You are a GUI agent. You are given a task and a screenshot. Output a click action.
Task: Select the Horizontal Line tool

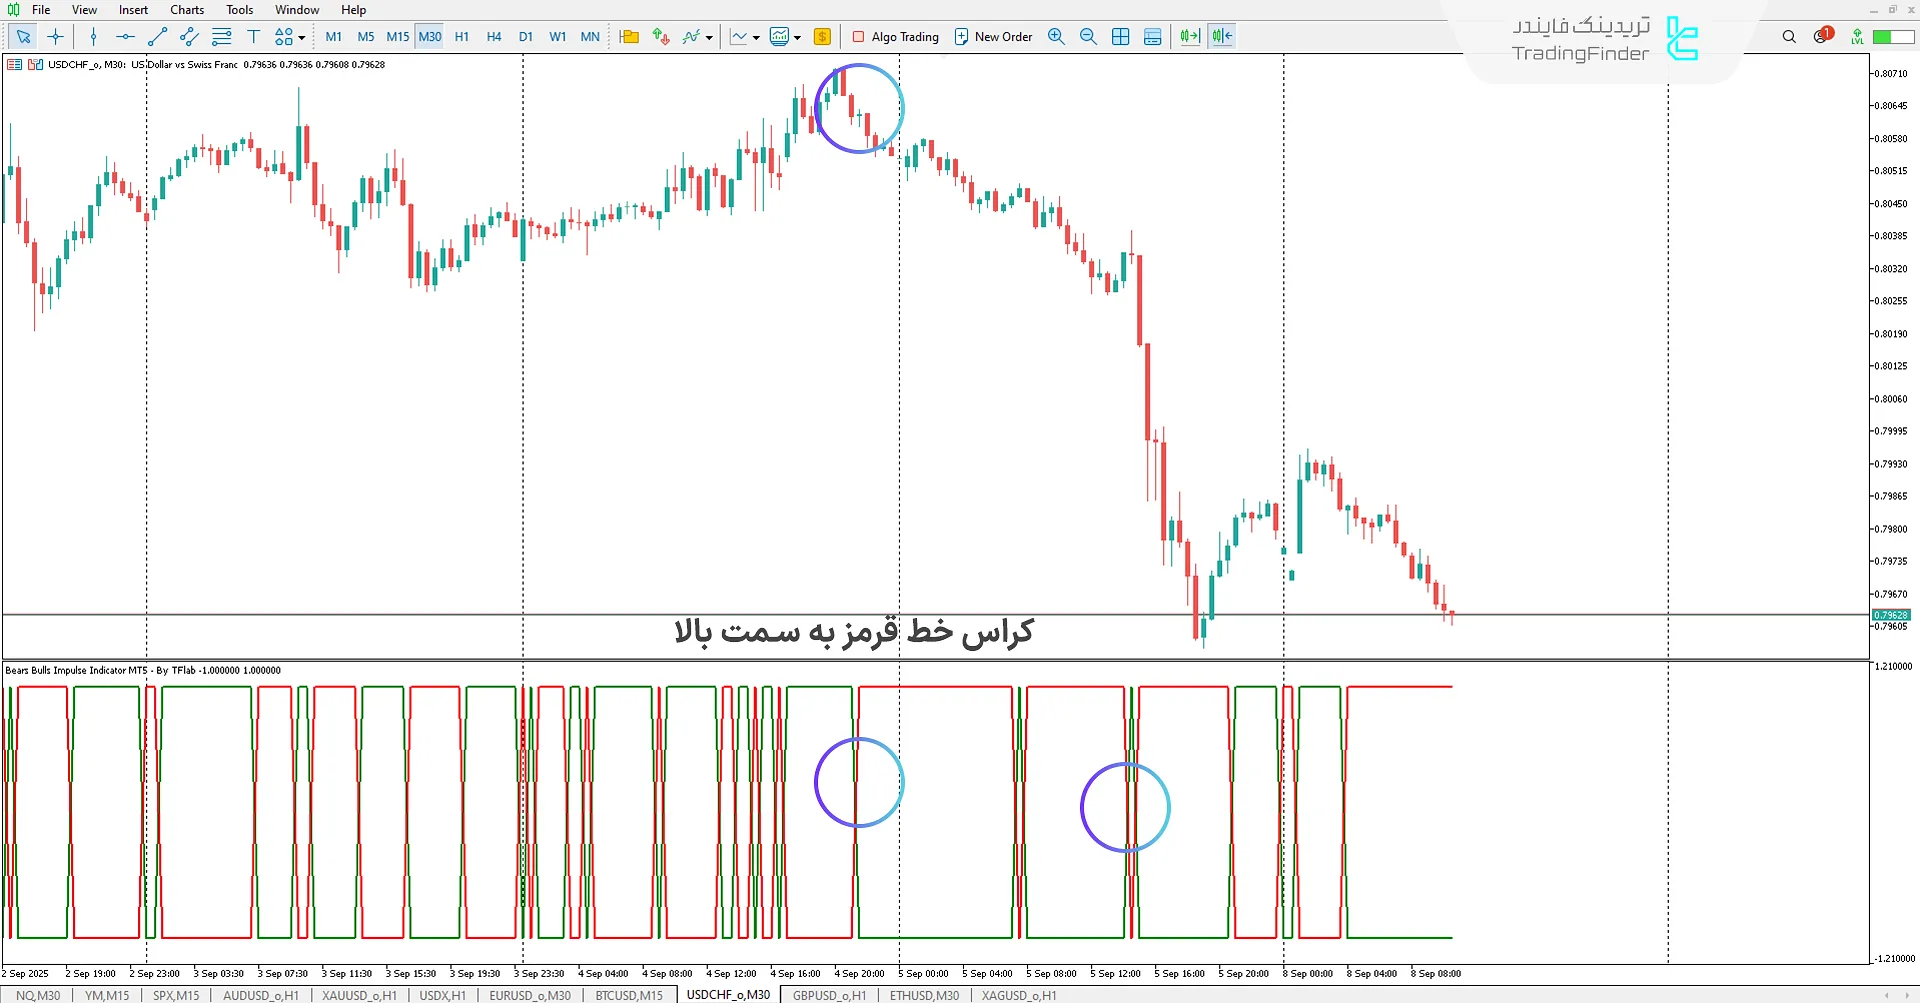[x=125, y=36]
